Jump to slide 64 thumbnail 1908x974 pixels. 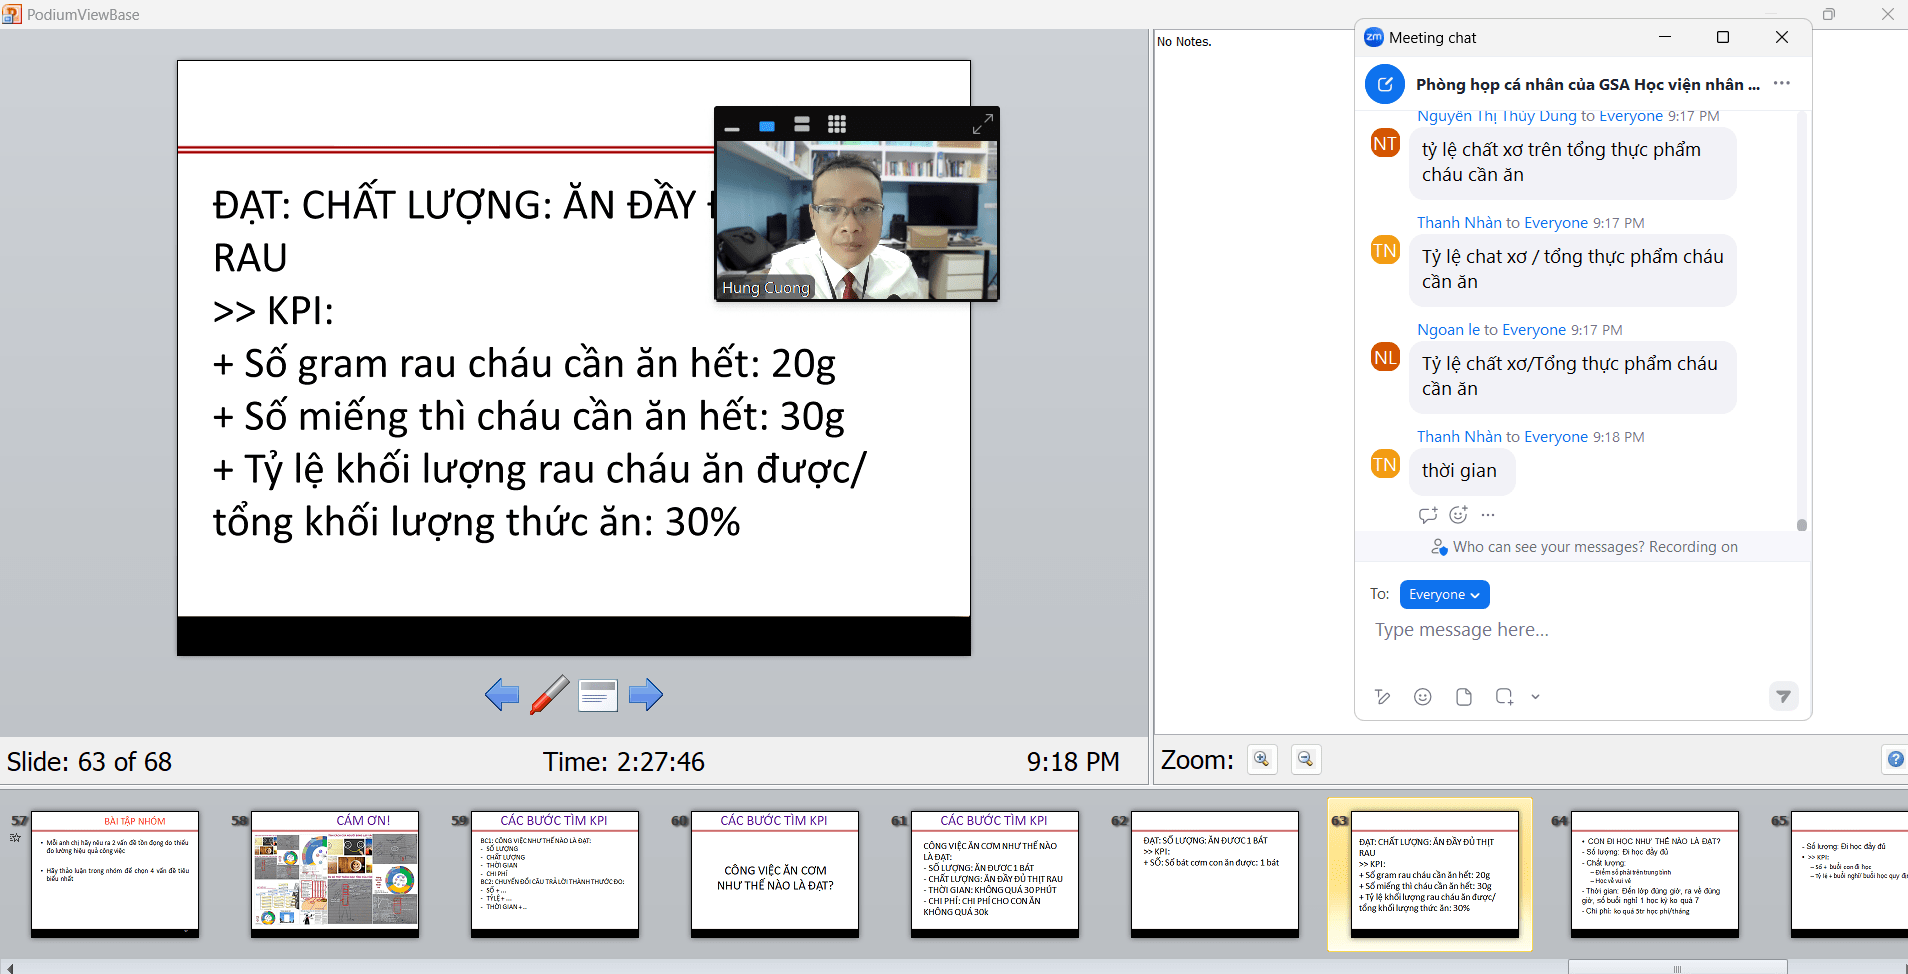1655,874
